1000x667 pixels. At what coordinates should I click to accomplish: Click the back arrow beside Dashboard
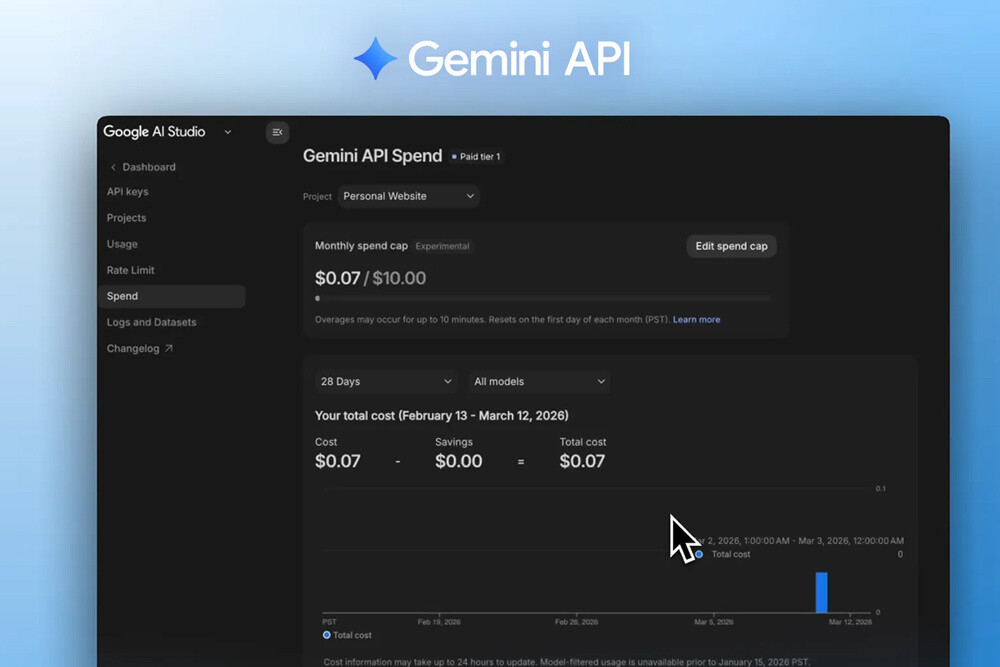coord(113,167)
